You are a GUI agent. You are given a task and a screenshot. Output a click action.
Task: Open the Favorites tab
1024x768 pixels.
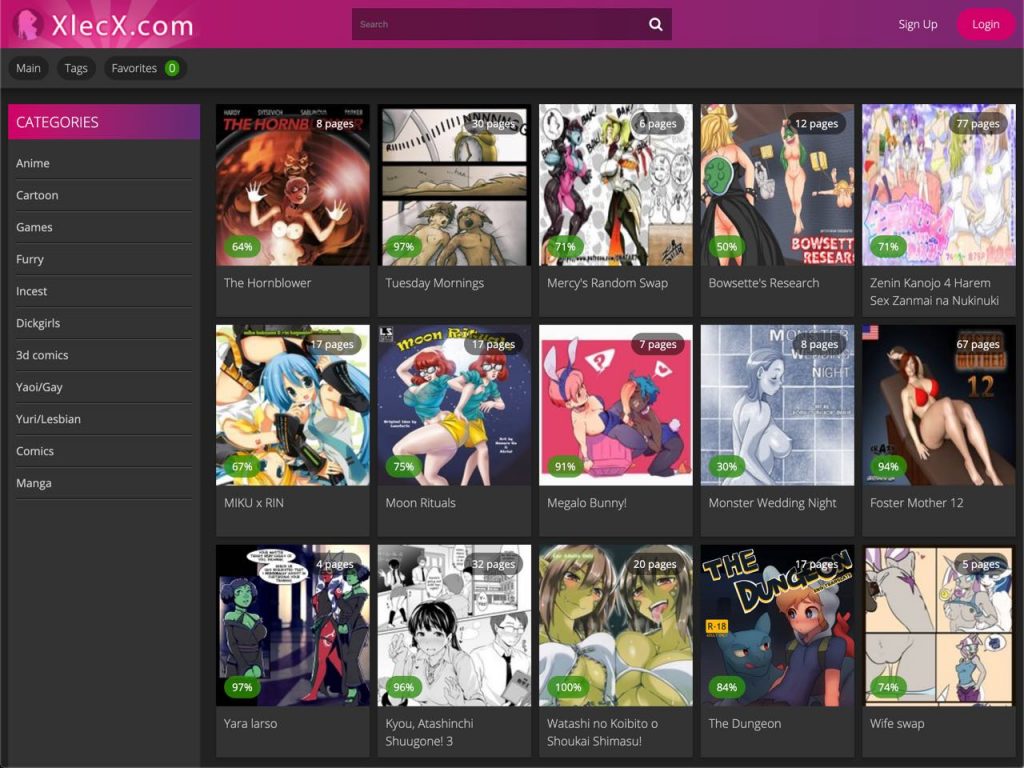coord(145,68)
